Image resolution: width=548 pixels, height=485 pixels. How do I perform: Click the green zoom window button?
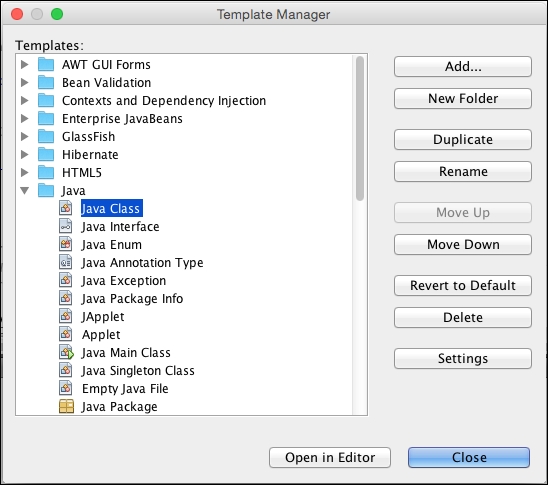coord(57,14)
